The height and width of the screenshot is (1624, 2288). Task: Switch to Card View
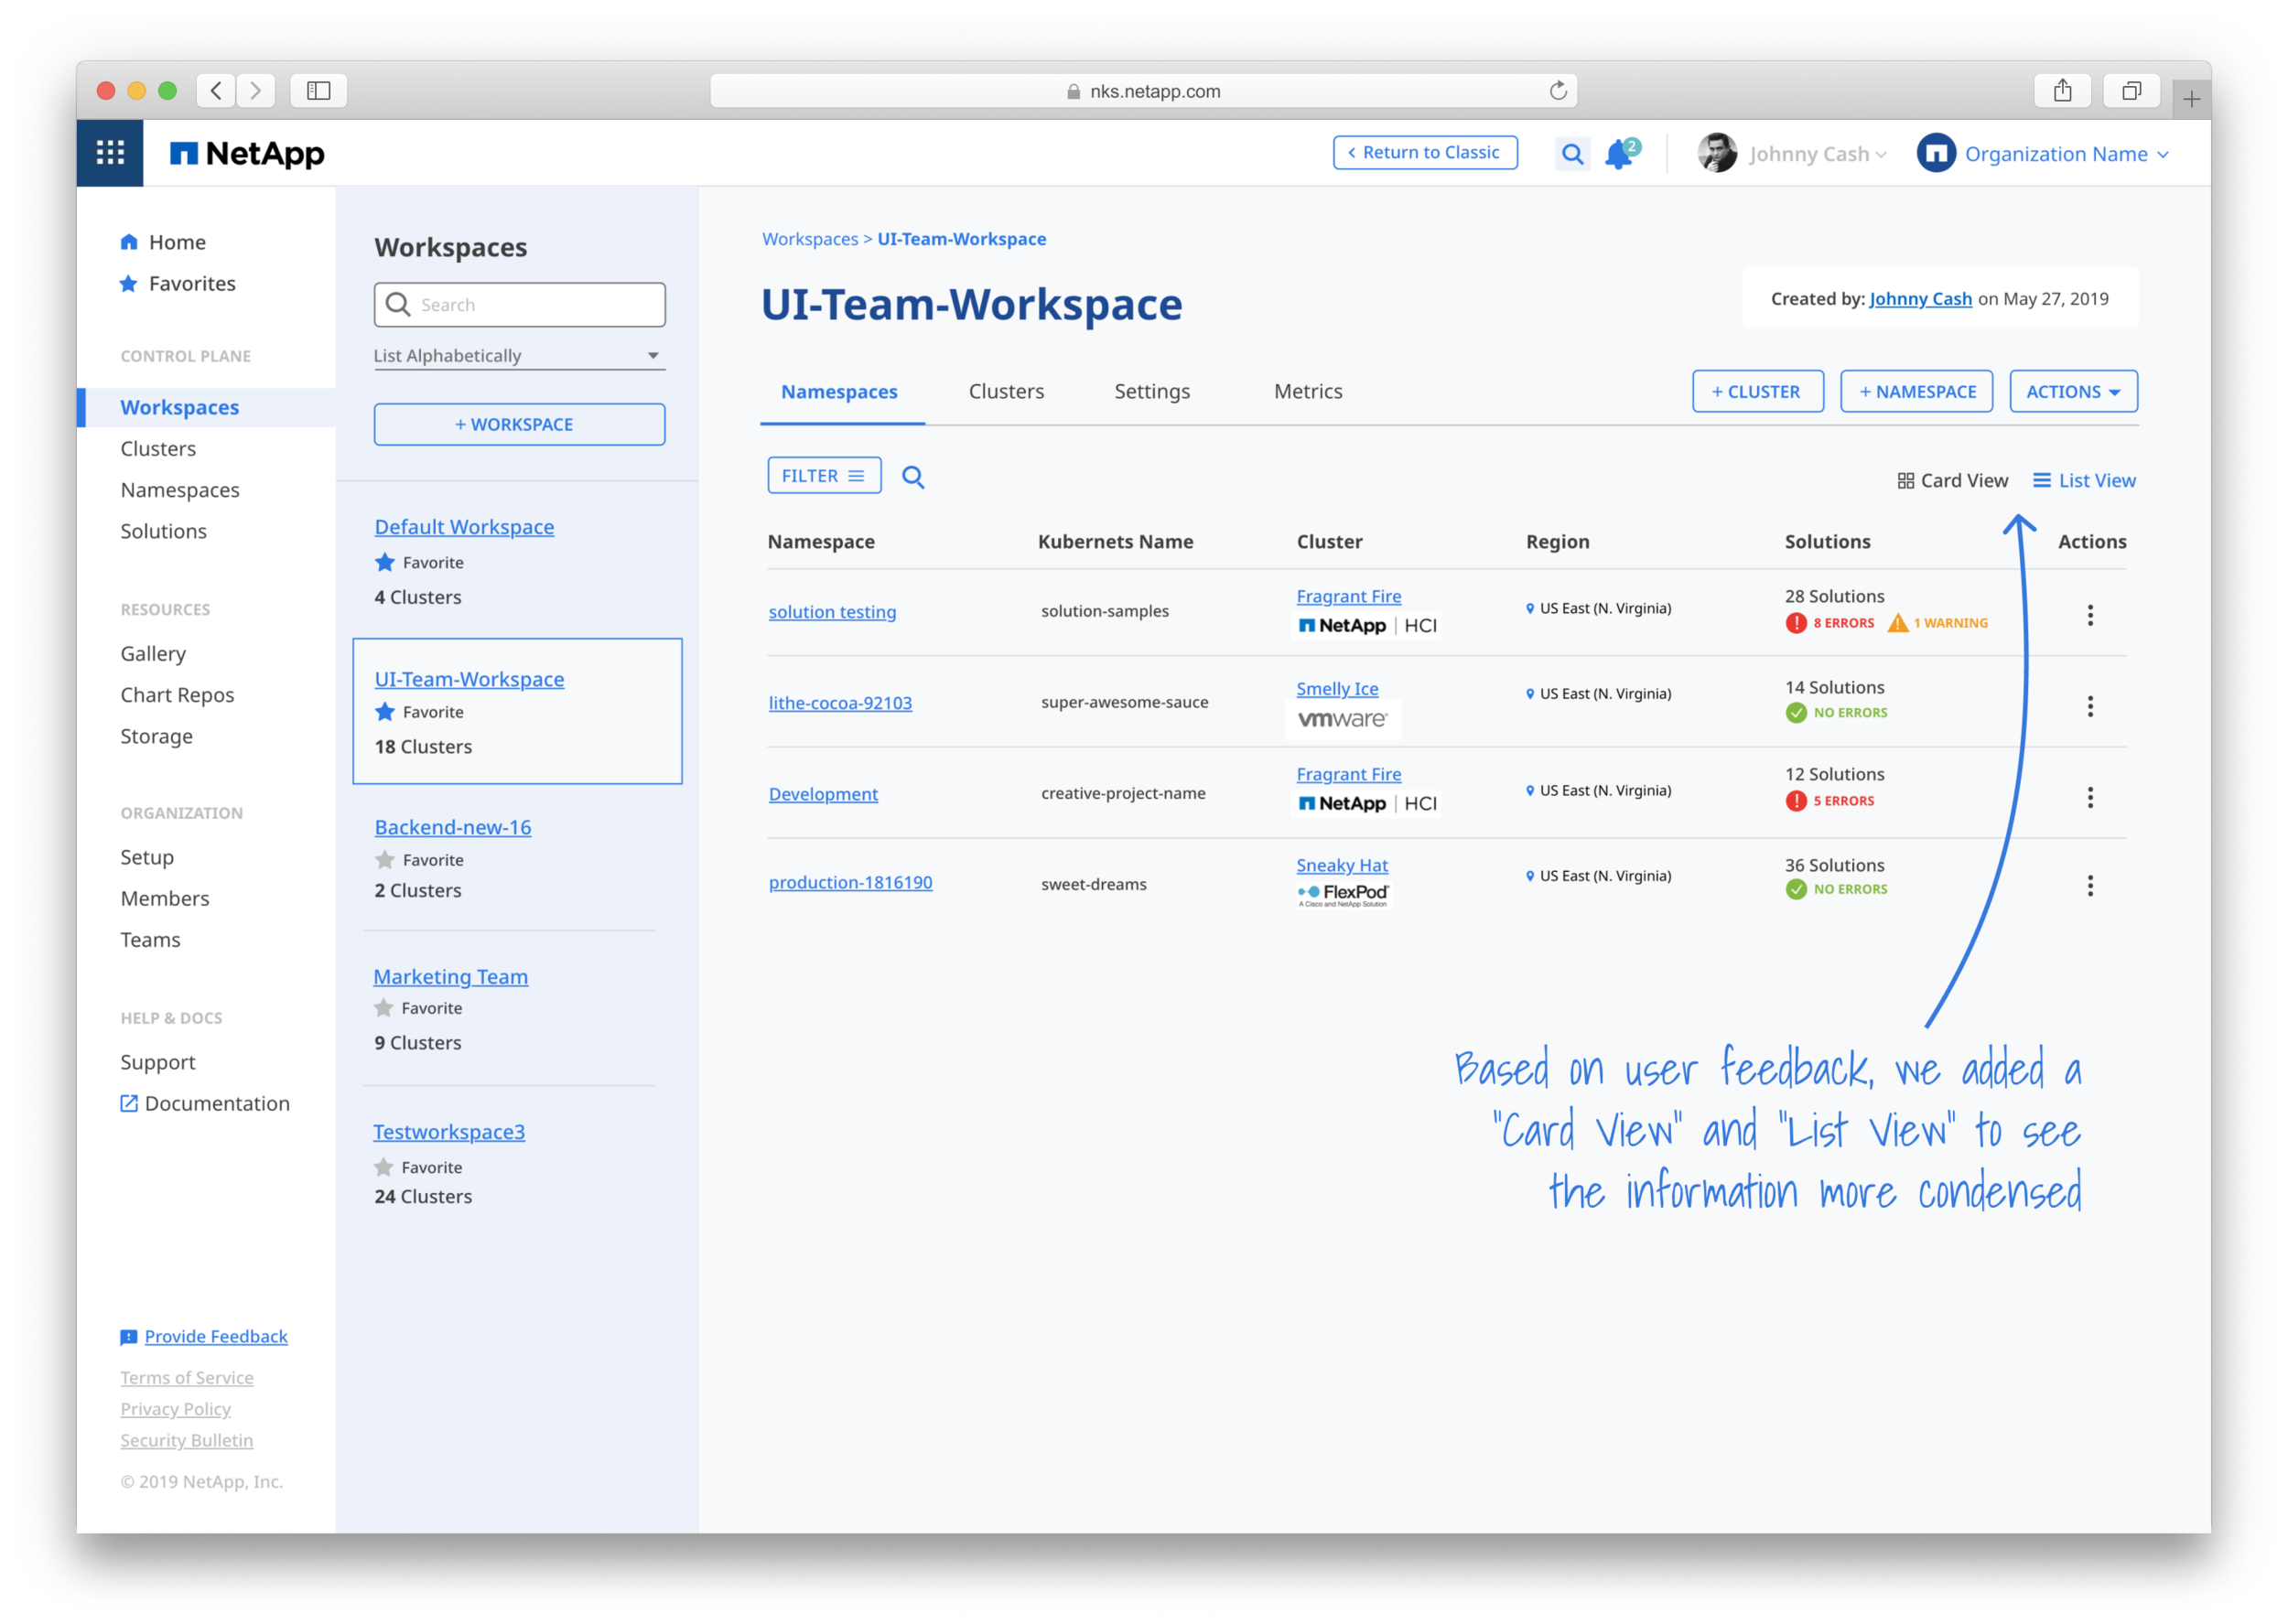tap(1952, 481)
